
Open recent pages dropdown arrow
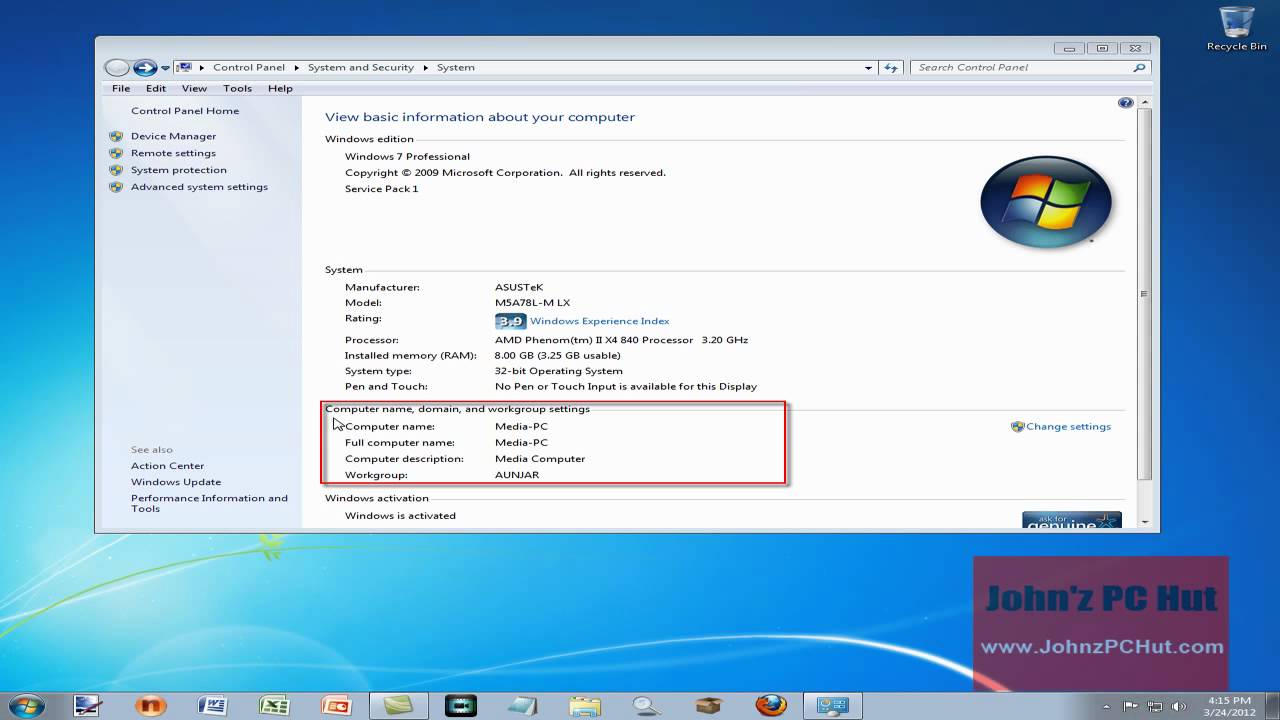pos(166,68)
